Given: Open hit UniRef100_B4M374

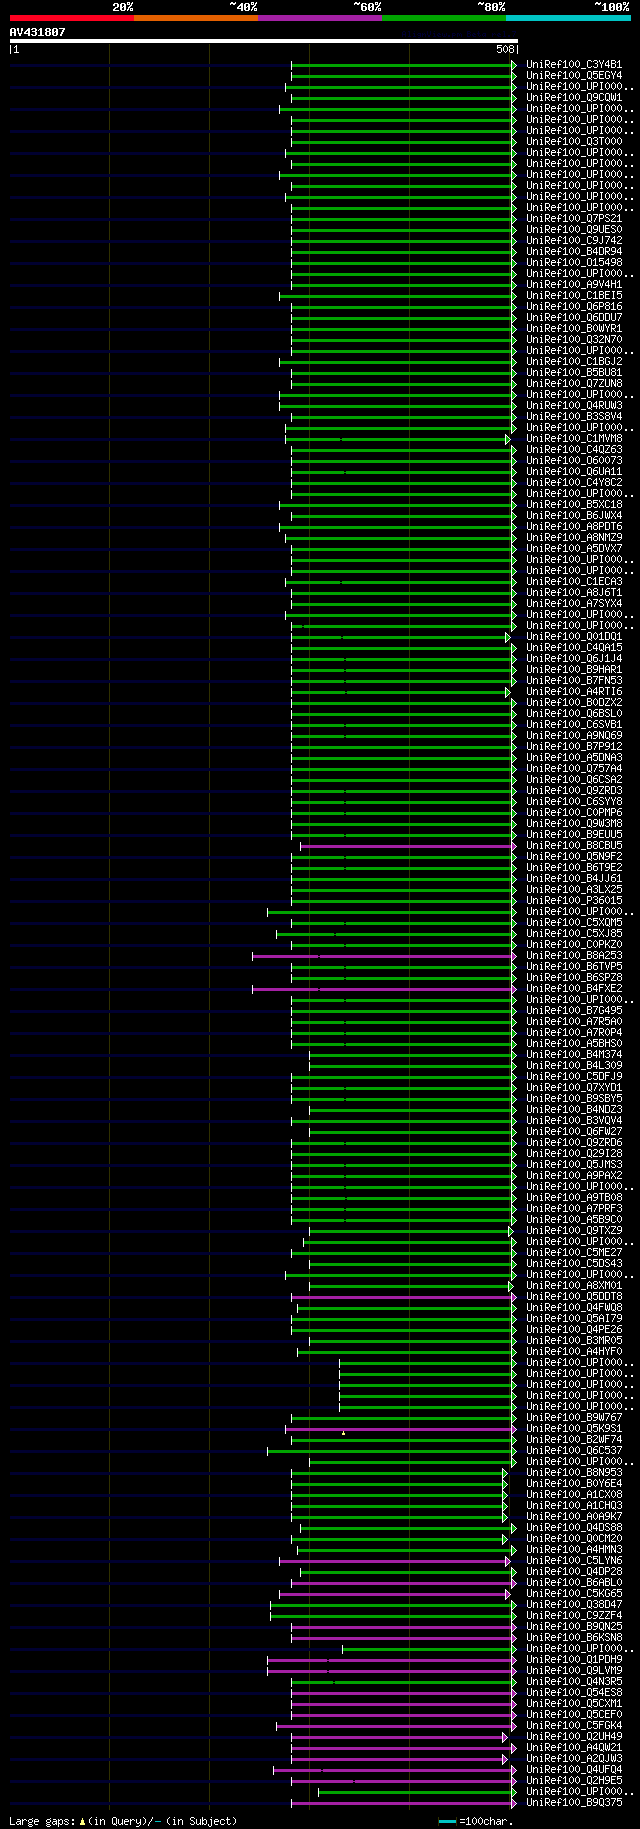Looking at the screenshot, I should coord(574,1055).
